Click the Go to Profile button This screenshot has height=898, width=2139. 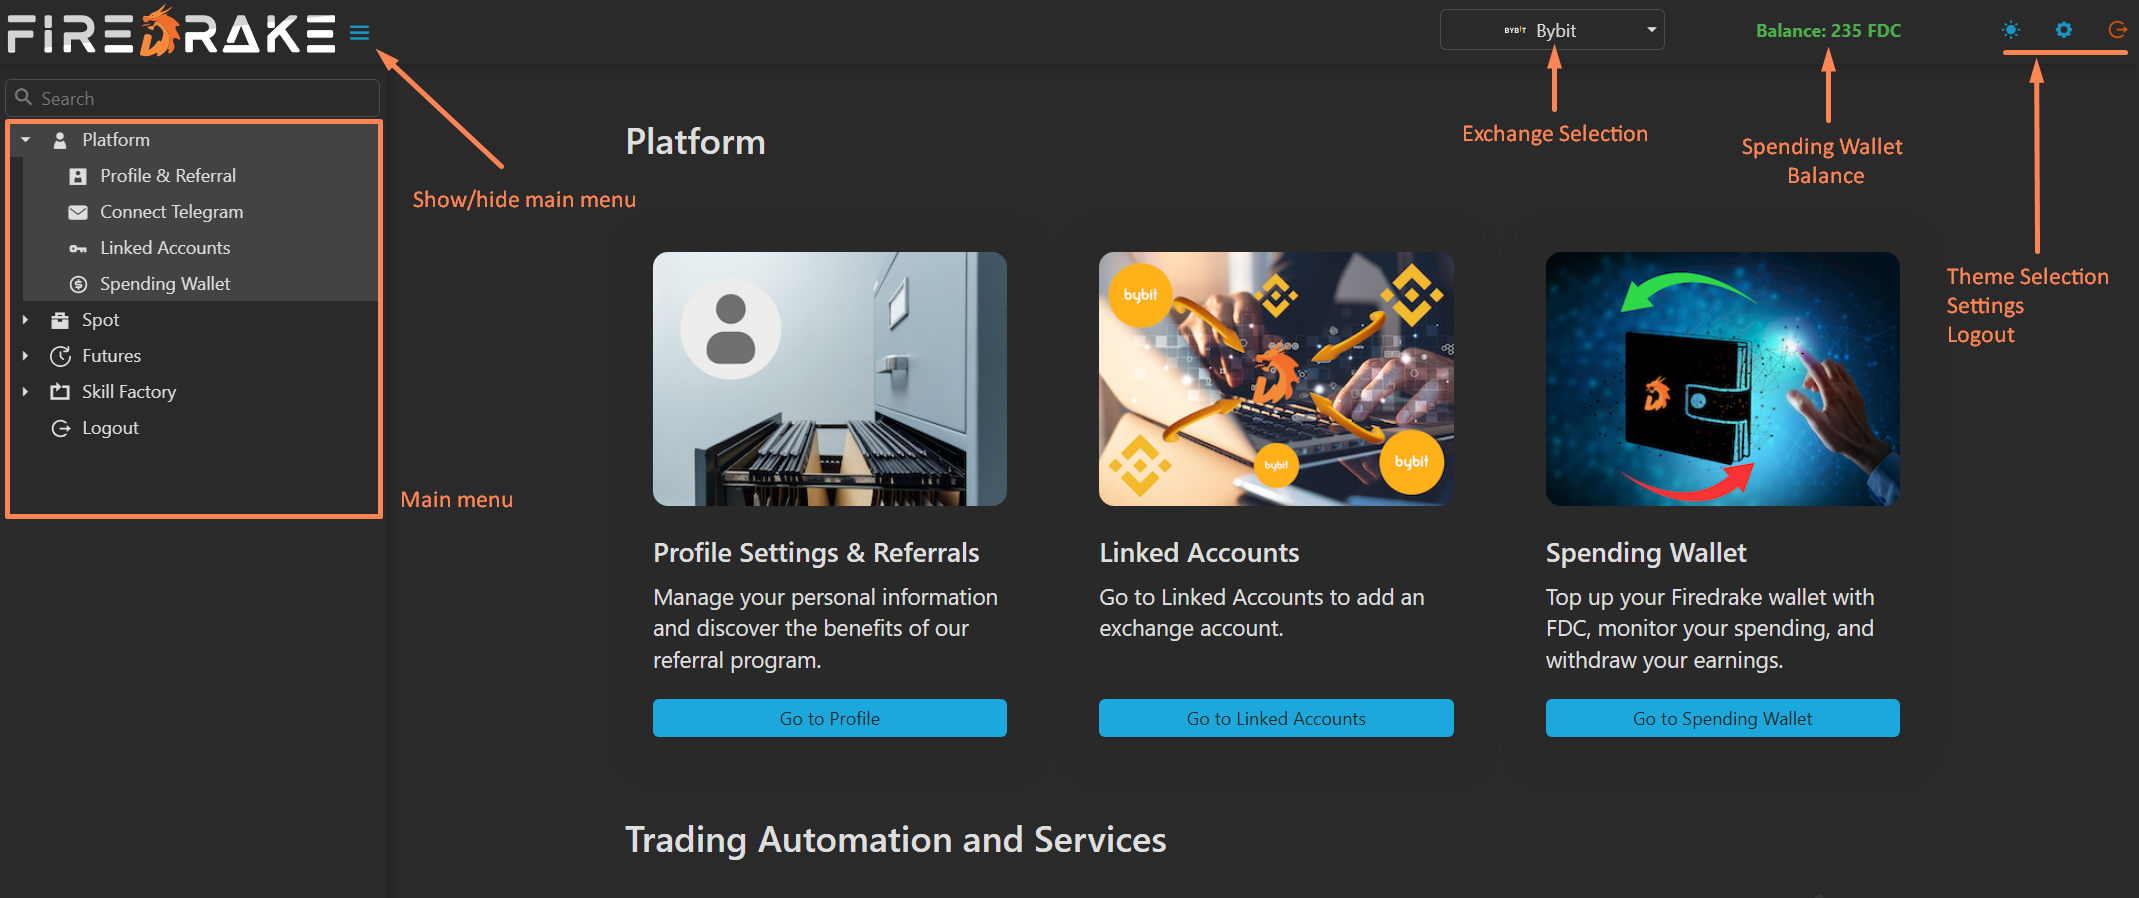point(829,717)
